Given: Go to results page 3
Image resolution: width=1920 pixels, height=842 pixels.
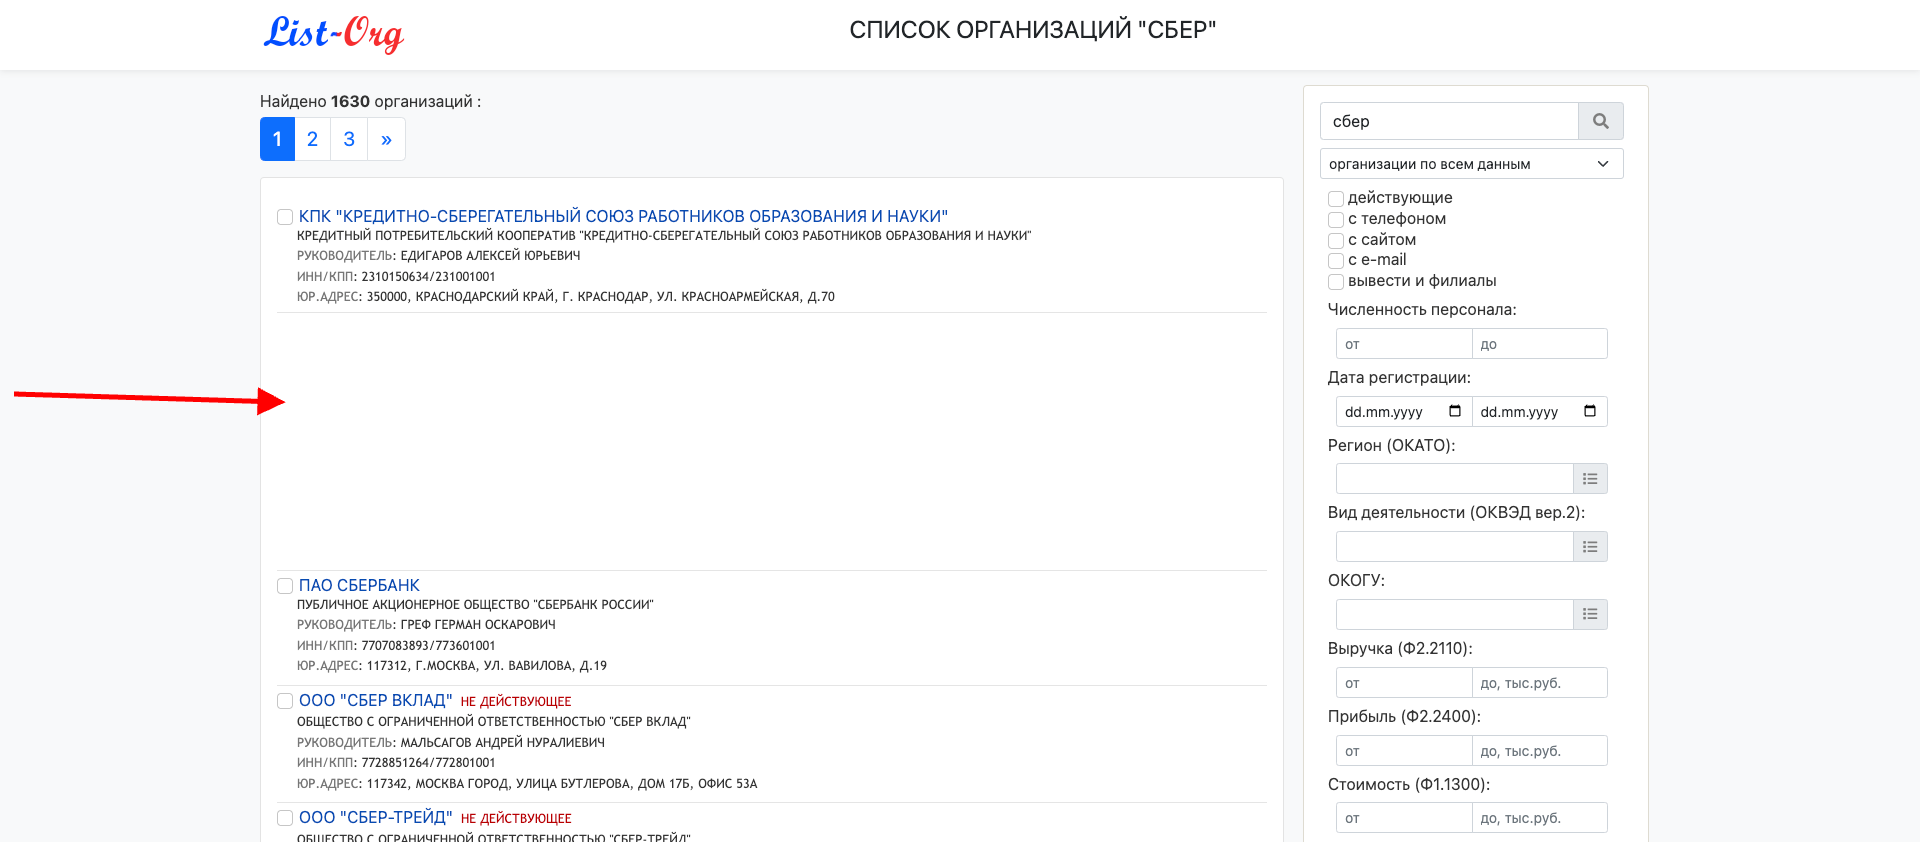Looking at the screenshot, I should tap(349, 139).
